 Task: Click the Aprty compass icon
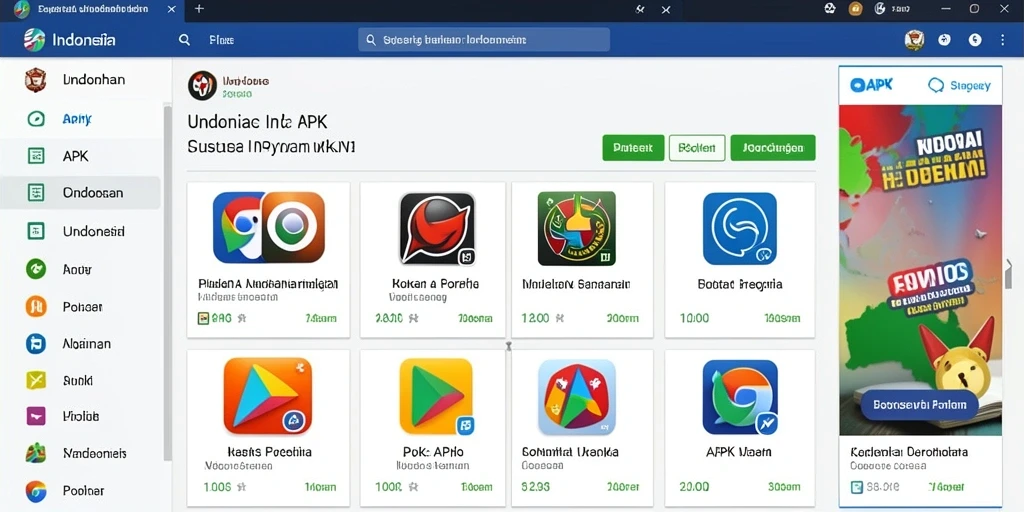tap(35, 119)
